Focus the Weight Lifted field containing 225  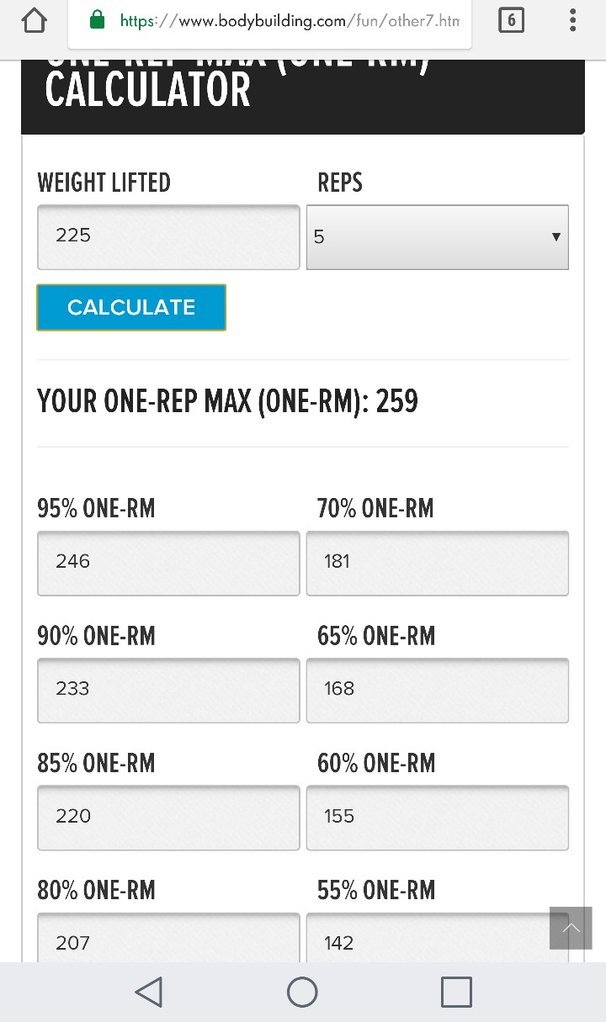[168, 237]
